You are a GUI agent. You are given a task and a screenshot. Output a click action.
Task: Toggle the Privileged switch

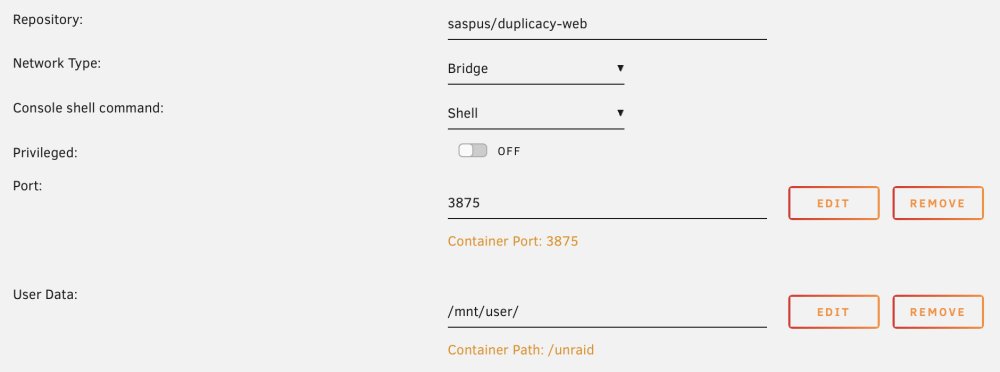473,151
